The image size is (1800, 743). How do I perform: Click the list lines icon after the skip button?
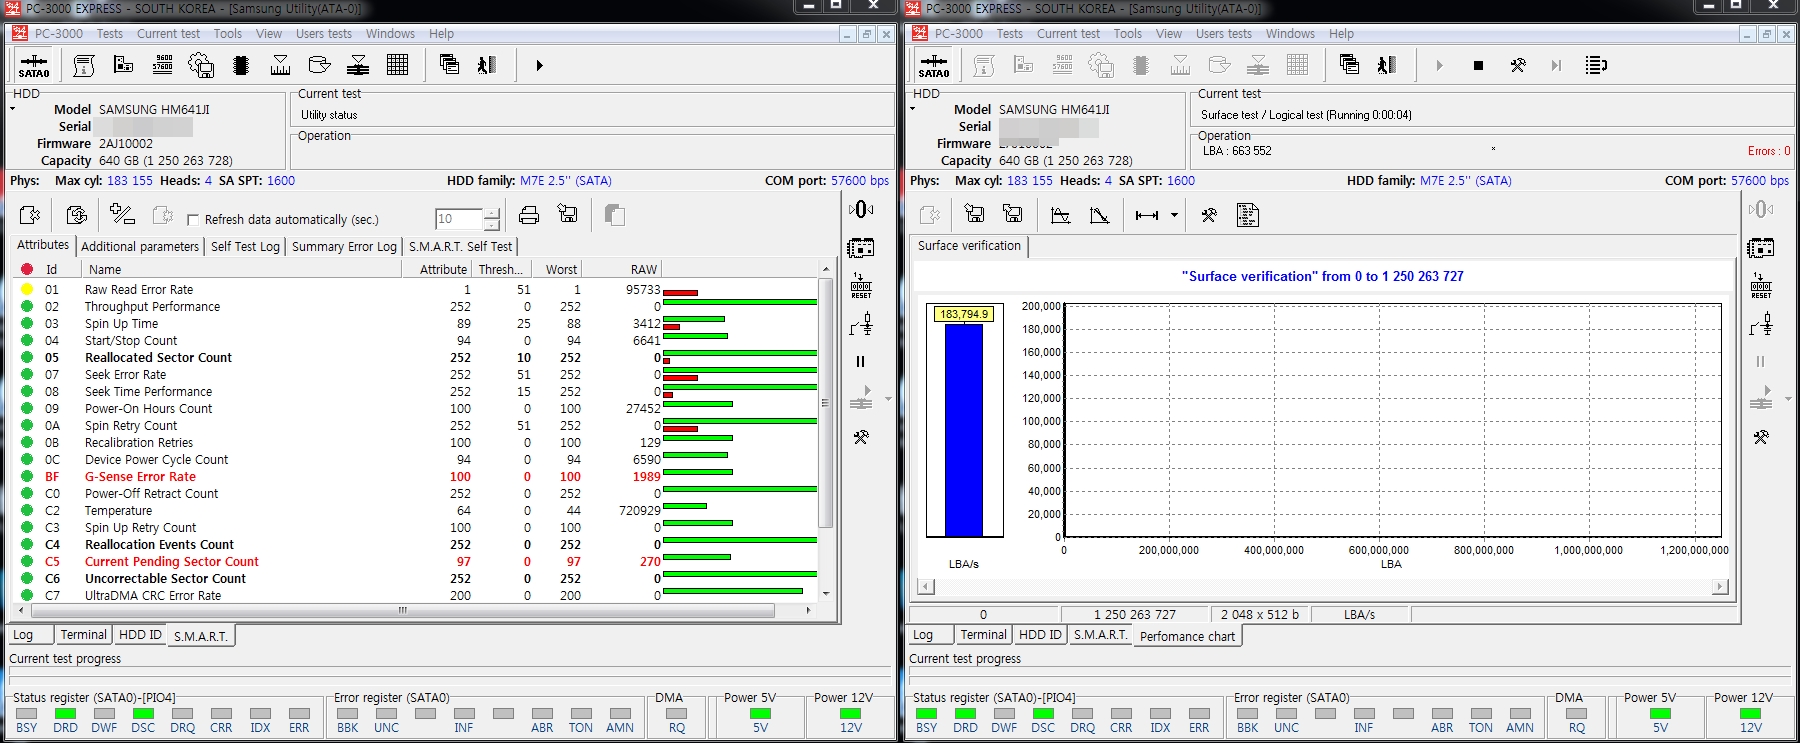point(1596,66)
